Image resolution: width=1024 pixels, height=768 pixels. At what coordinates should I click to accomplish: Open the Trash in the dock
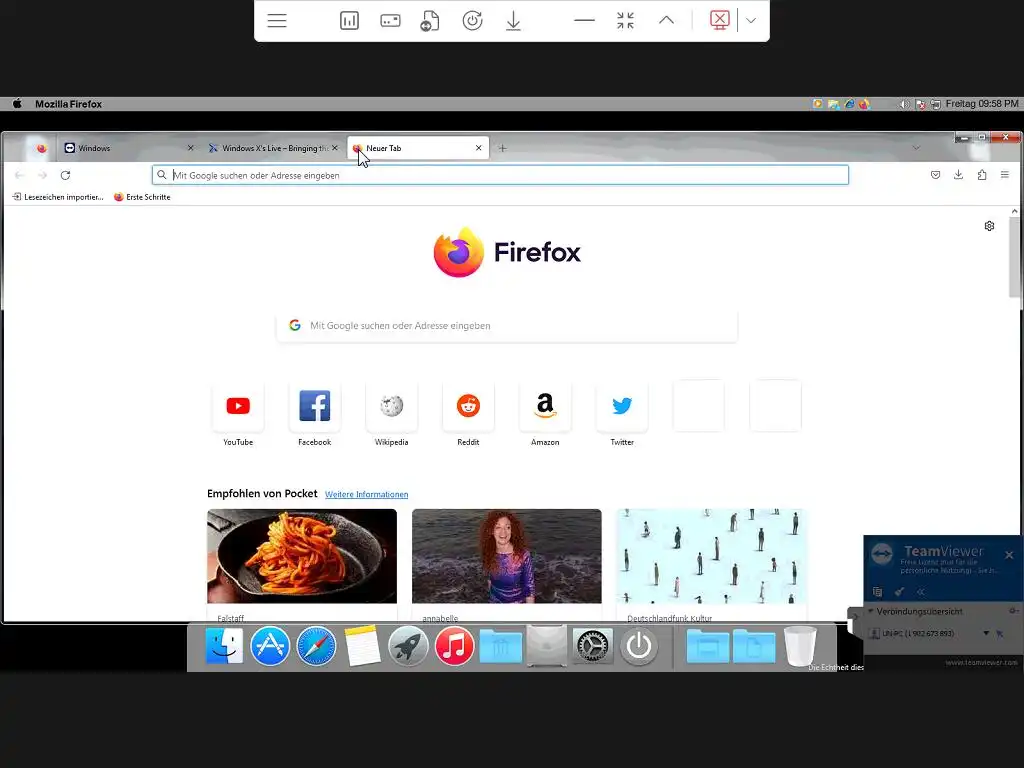[x=800, y=646]
